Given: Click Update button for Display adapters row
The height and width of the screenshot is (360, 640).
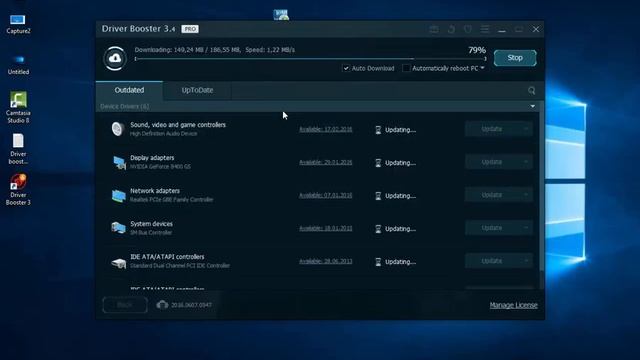Looking at the screenshot, I should (x=492, y=162).
